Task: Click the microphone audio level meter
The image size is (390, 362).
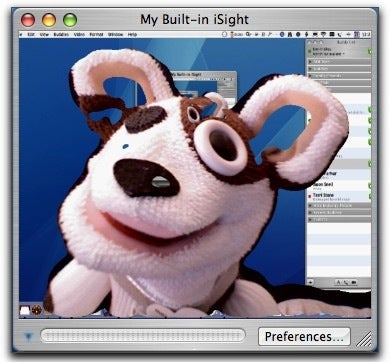Action: [143, 336]
